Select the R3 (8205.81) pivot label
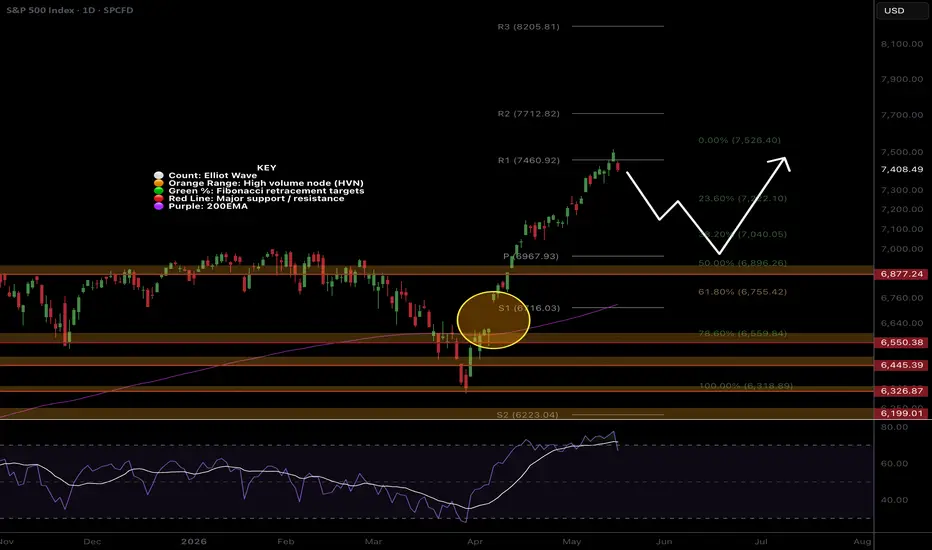Viewport: 932px width, 550px height. [528, 27]
